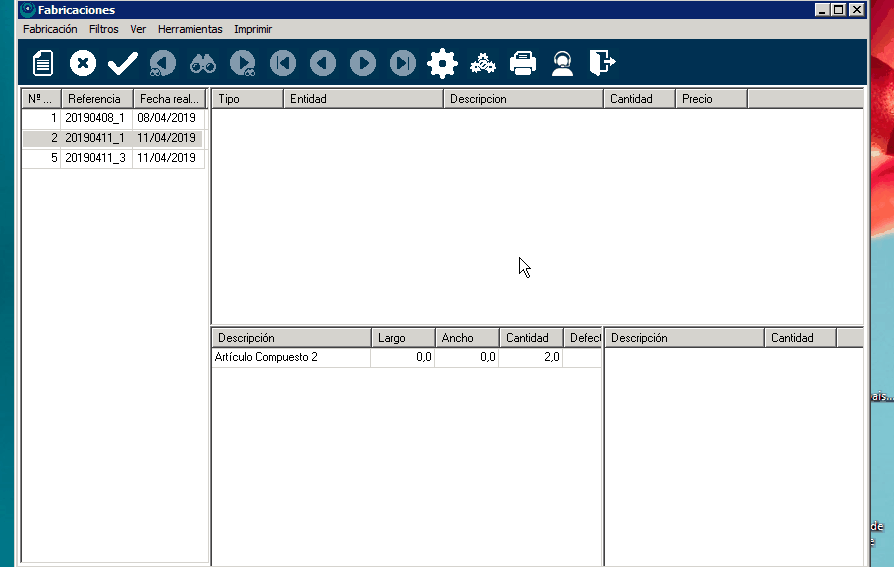The image size is (894, 567).
Task: Click the binoculars search icon
Action: click(203, 64)
